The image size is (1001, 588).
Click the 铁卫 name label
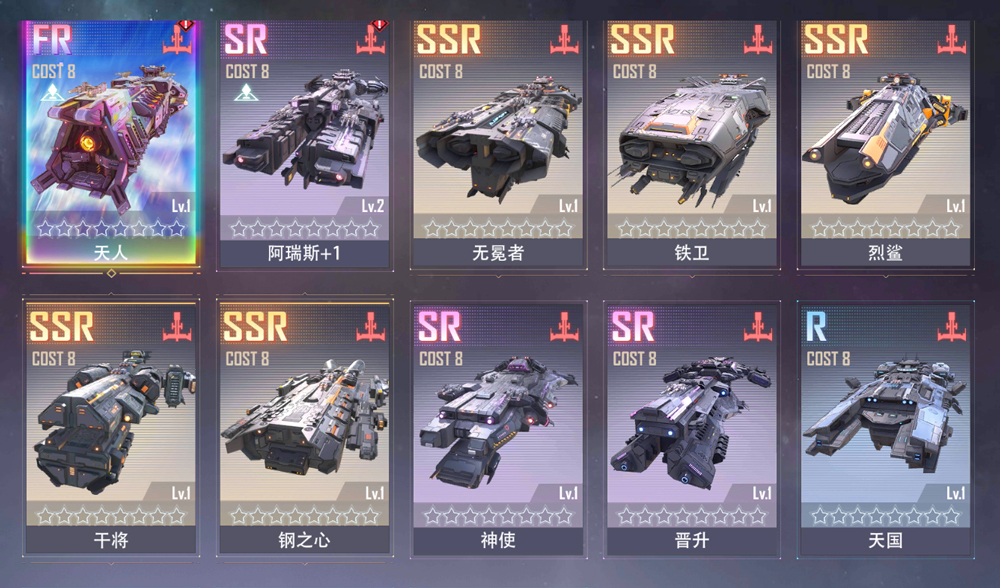click(x=691, y=253)
